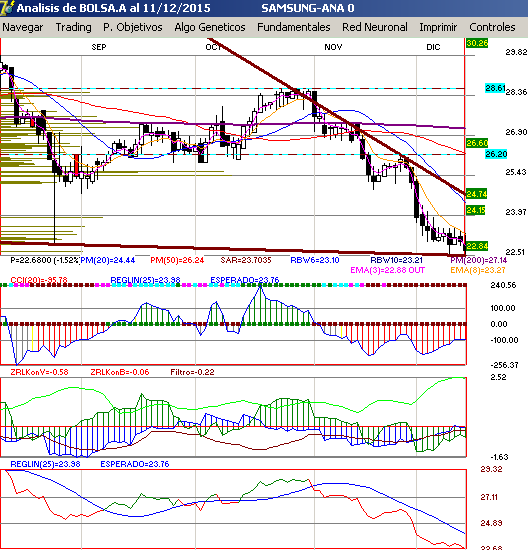Open the Controles menu
Viewport: 528px width, 550px height.
coord(492,27)
